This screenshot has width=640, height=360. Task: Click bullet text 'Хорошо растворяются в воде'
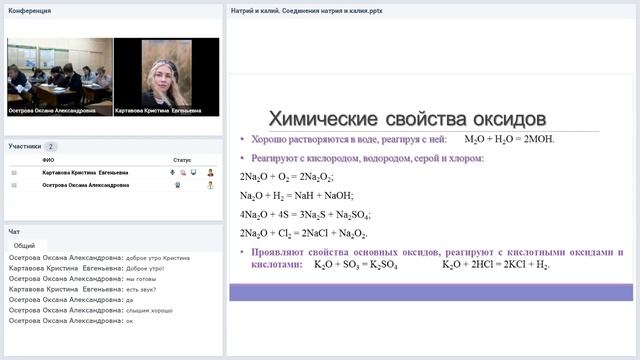pyautogui.click(x=349, y=140)
